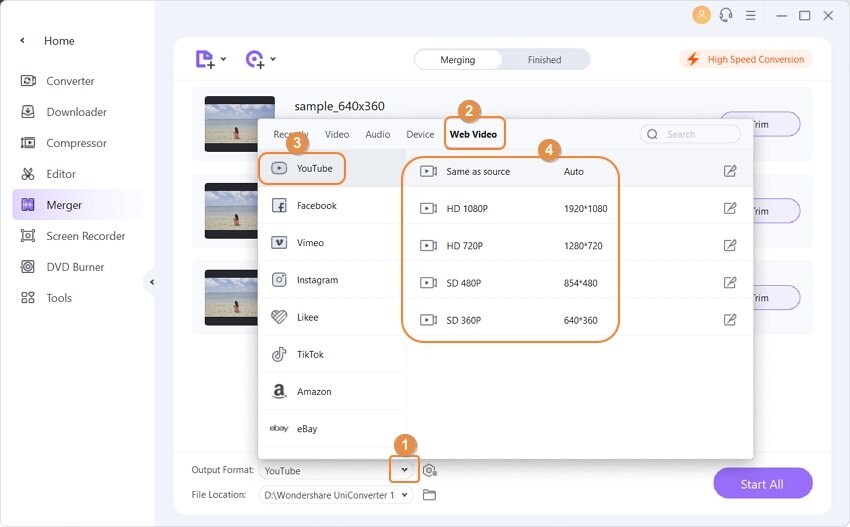This screenshot has width=850, height=527.
Task: Edit the SD 480P preset
Action: pos(730,282)
